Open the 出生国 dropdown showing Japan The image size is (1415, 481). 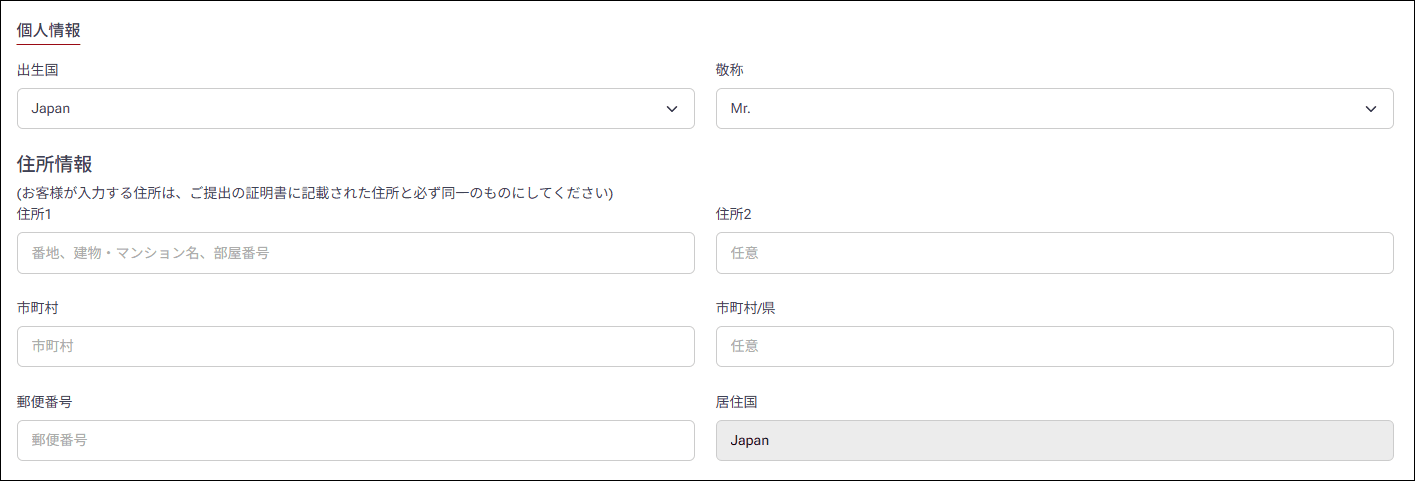[356, 108]
